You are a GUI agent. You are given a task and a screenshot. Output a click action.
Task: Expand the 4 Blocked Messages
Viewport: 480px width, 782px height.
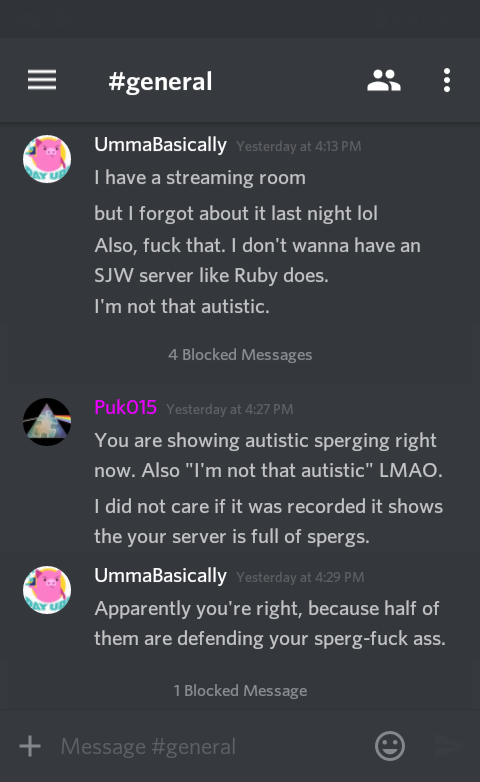coord(240,355)
